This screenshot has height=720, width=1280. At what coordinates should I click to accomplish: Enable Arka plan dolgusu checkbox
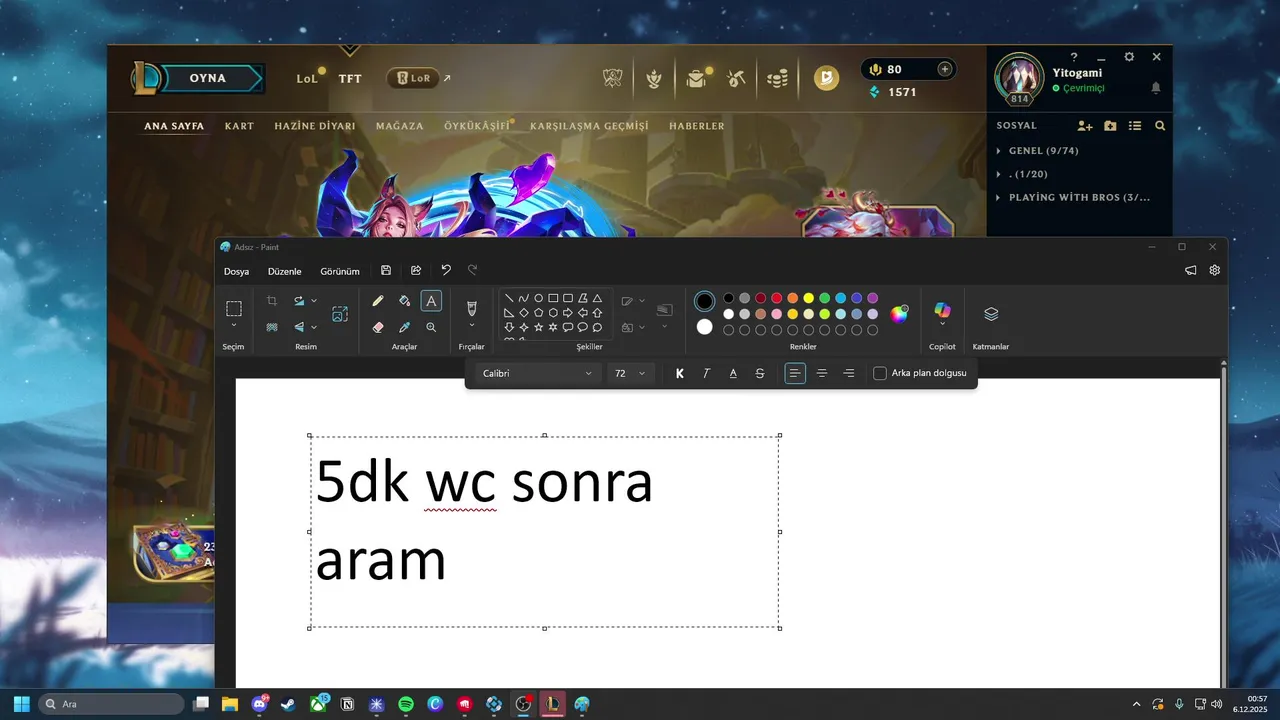[880, 373]
